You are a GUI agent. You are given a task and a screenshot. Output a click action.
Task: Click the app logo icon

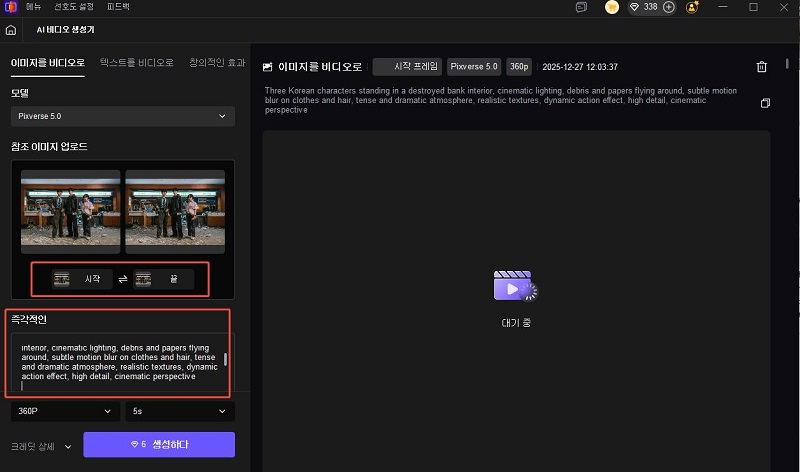pos(10,7)
